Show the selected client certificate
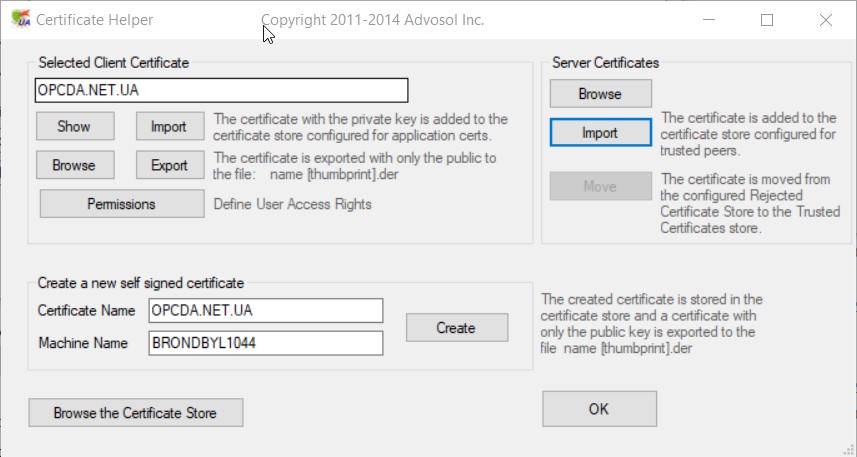Image resolution: width=857 pixels, height=457 pixels. [x=74, y=127]
